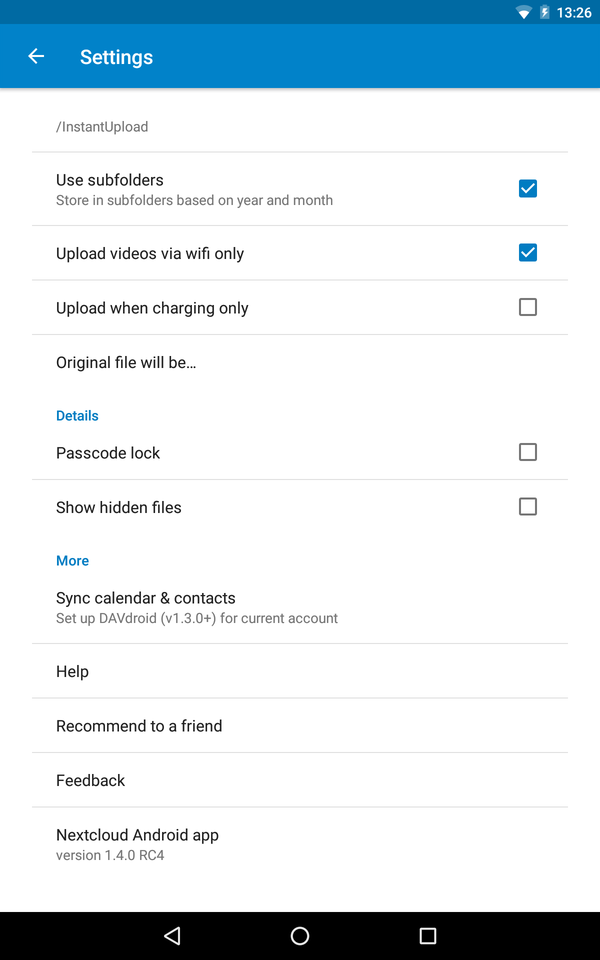Change the /InstantUpload folder path
Viewport: 600px width, 960px height.
[102, 127]
